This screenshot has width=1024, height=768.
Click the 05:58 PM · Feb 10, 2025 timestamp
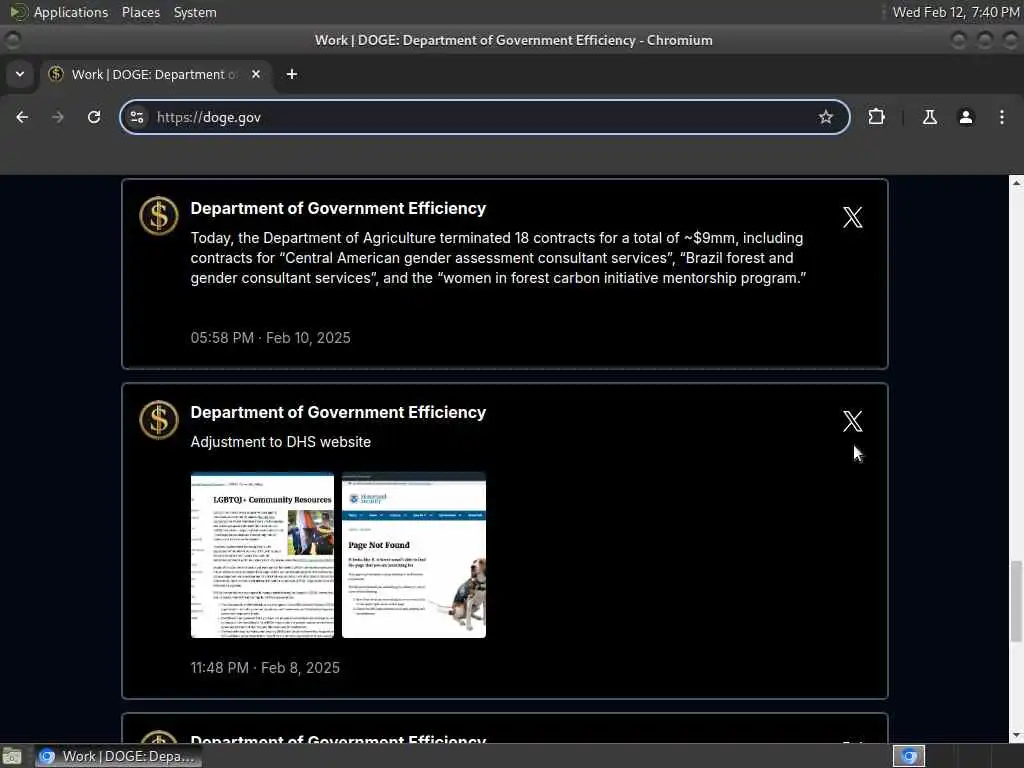270,338
